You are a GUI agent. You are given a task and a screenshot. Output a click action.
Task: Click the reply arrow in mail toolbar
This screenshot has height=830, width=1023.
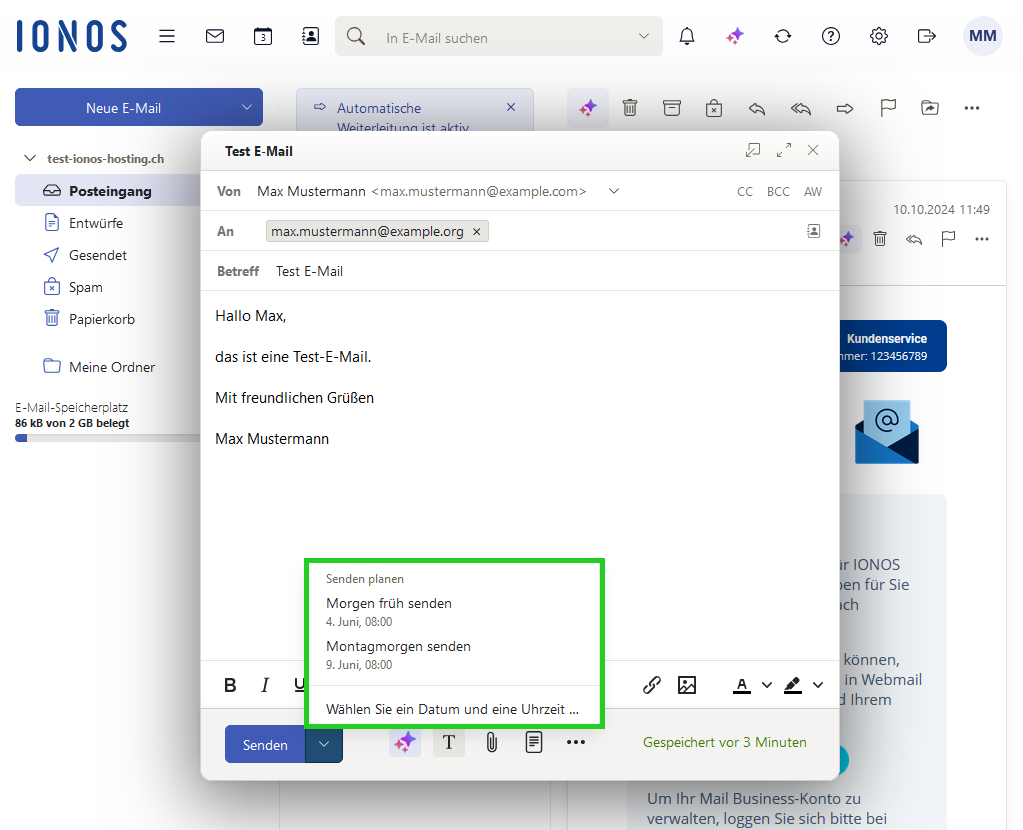coord(757,108)
